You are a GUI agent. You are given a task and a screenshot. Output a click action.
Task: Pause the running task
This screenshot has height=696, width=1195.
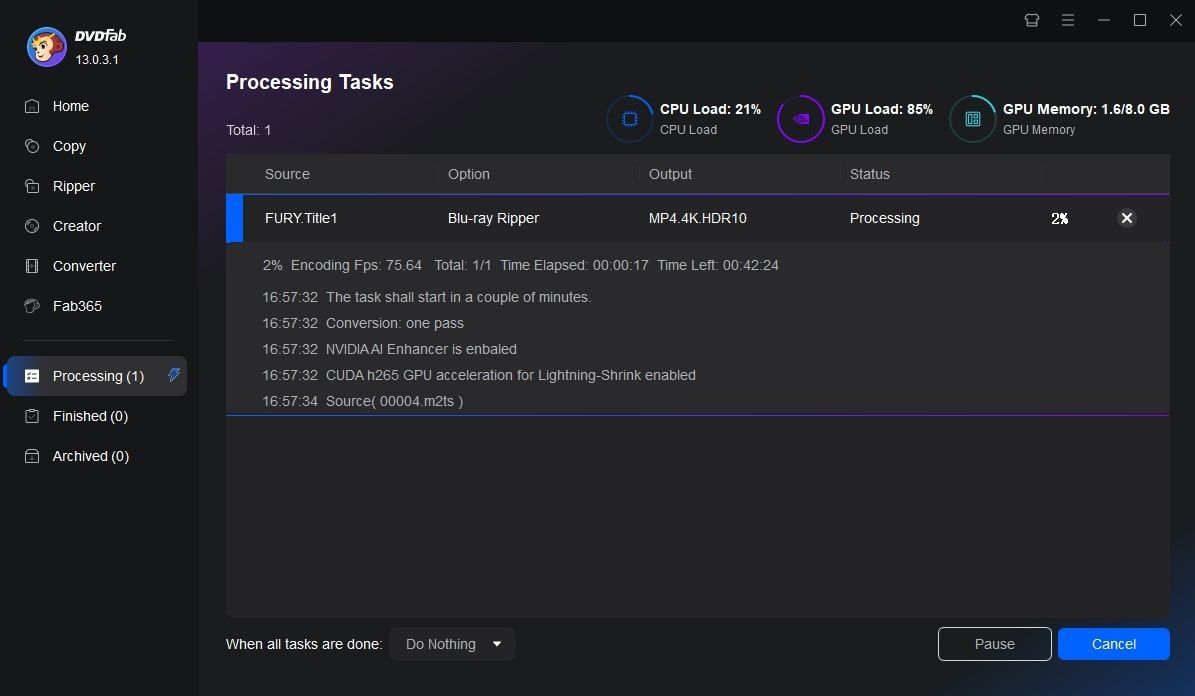995,644
